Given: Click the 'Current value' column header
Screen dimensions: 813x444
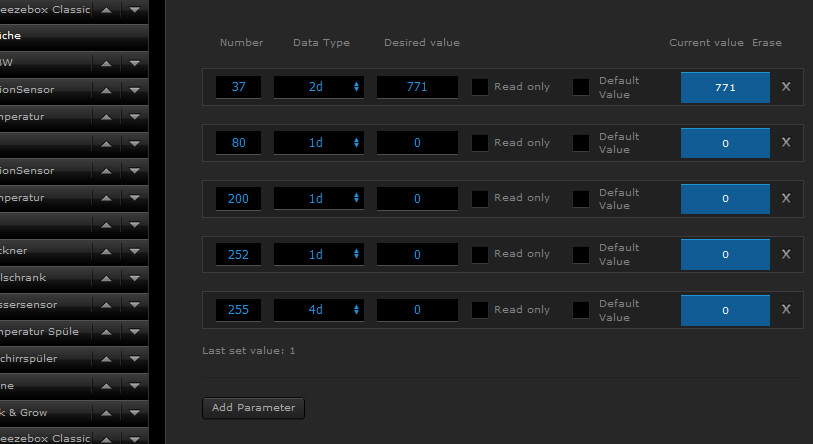Looking at the screenshot, I should click(706, 43).
